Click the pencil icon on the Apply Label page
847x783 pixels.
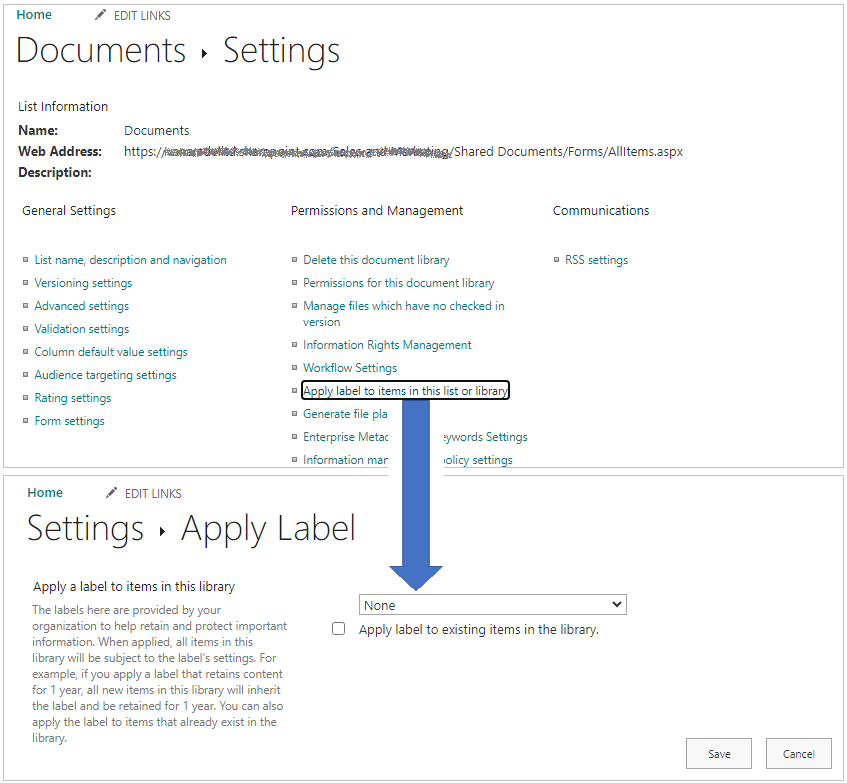(x=110, y=492)
